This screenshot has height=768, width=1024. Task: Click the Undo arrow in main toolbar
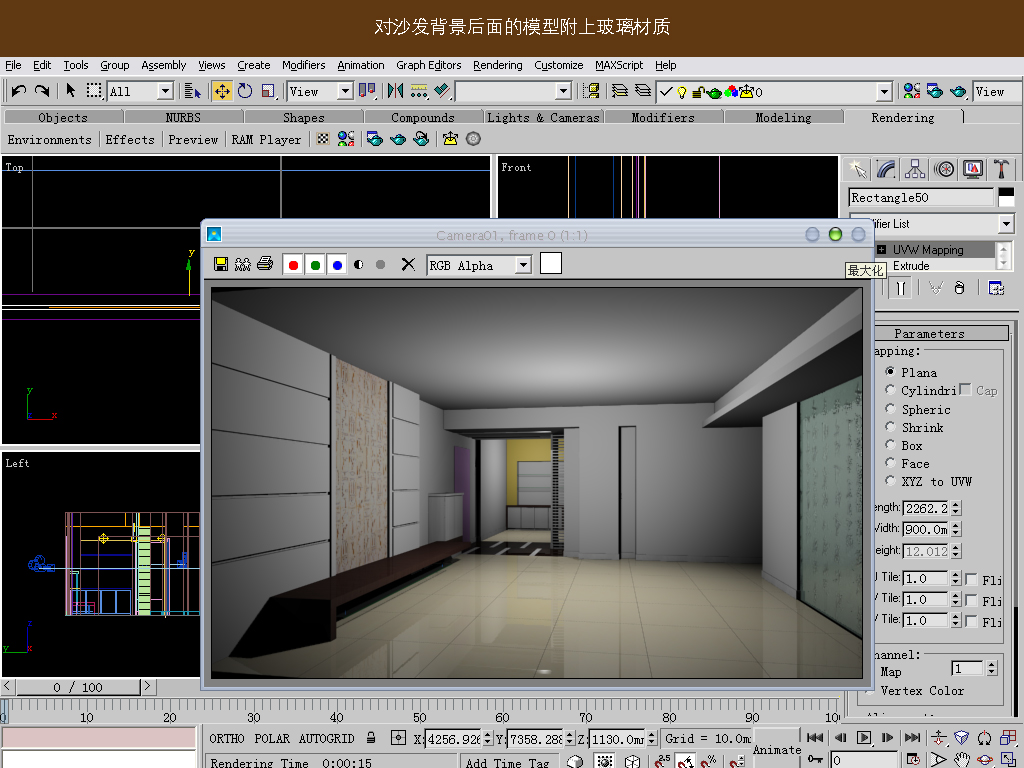pyautogui.click(x=18, y=91)
